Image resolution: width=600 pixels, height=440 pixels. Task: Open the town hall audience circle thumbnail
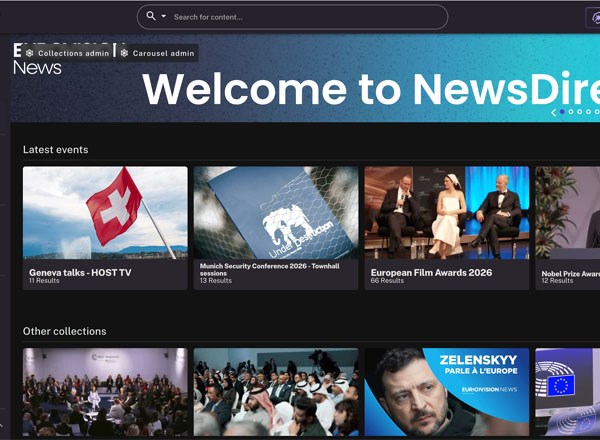[105, 392]
